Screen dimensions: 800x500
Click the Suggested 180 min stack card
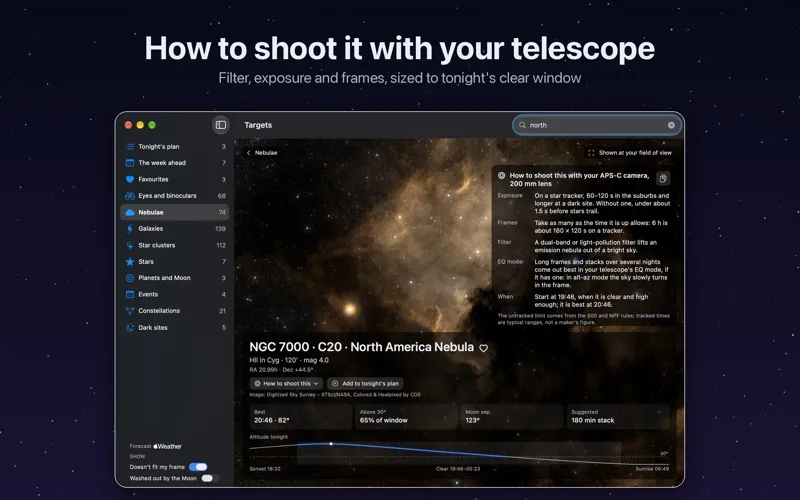617,417
